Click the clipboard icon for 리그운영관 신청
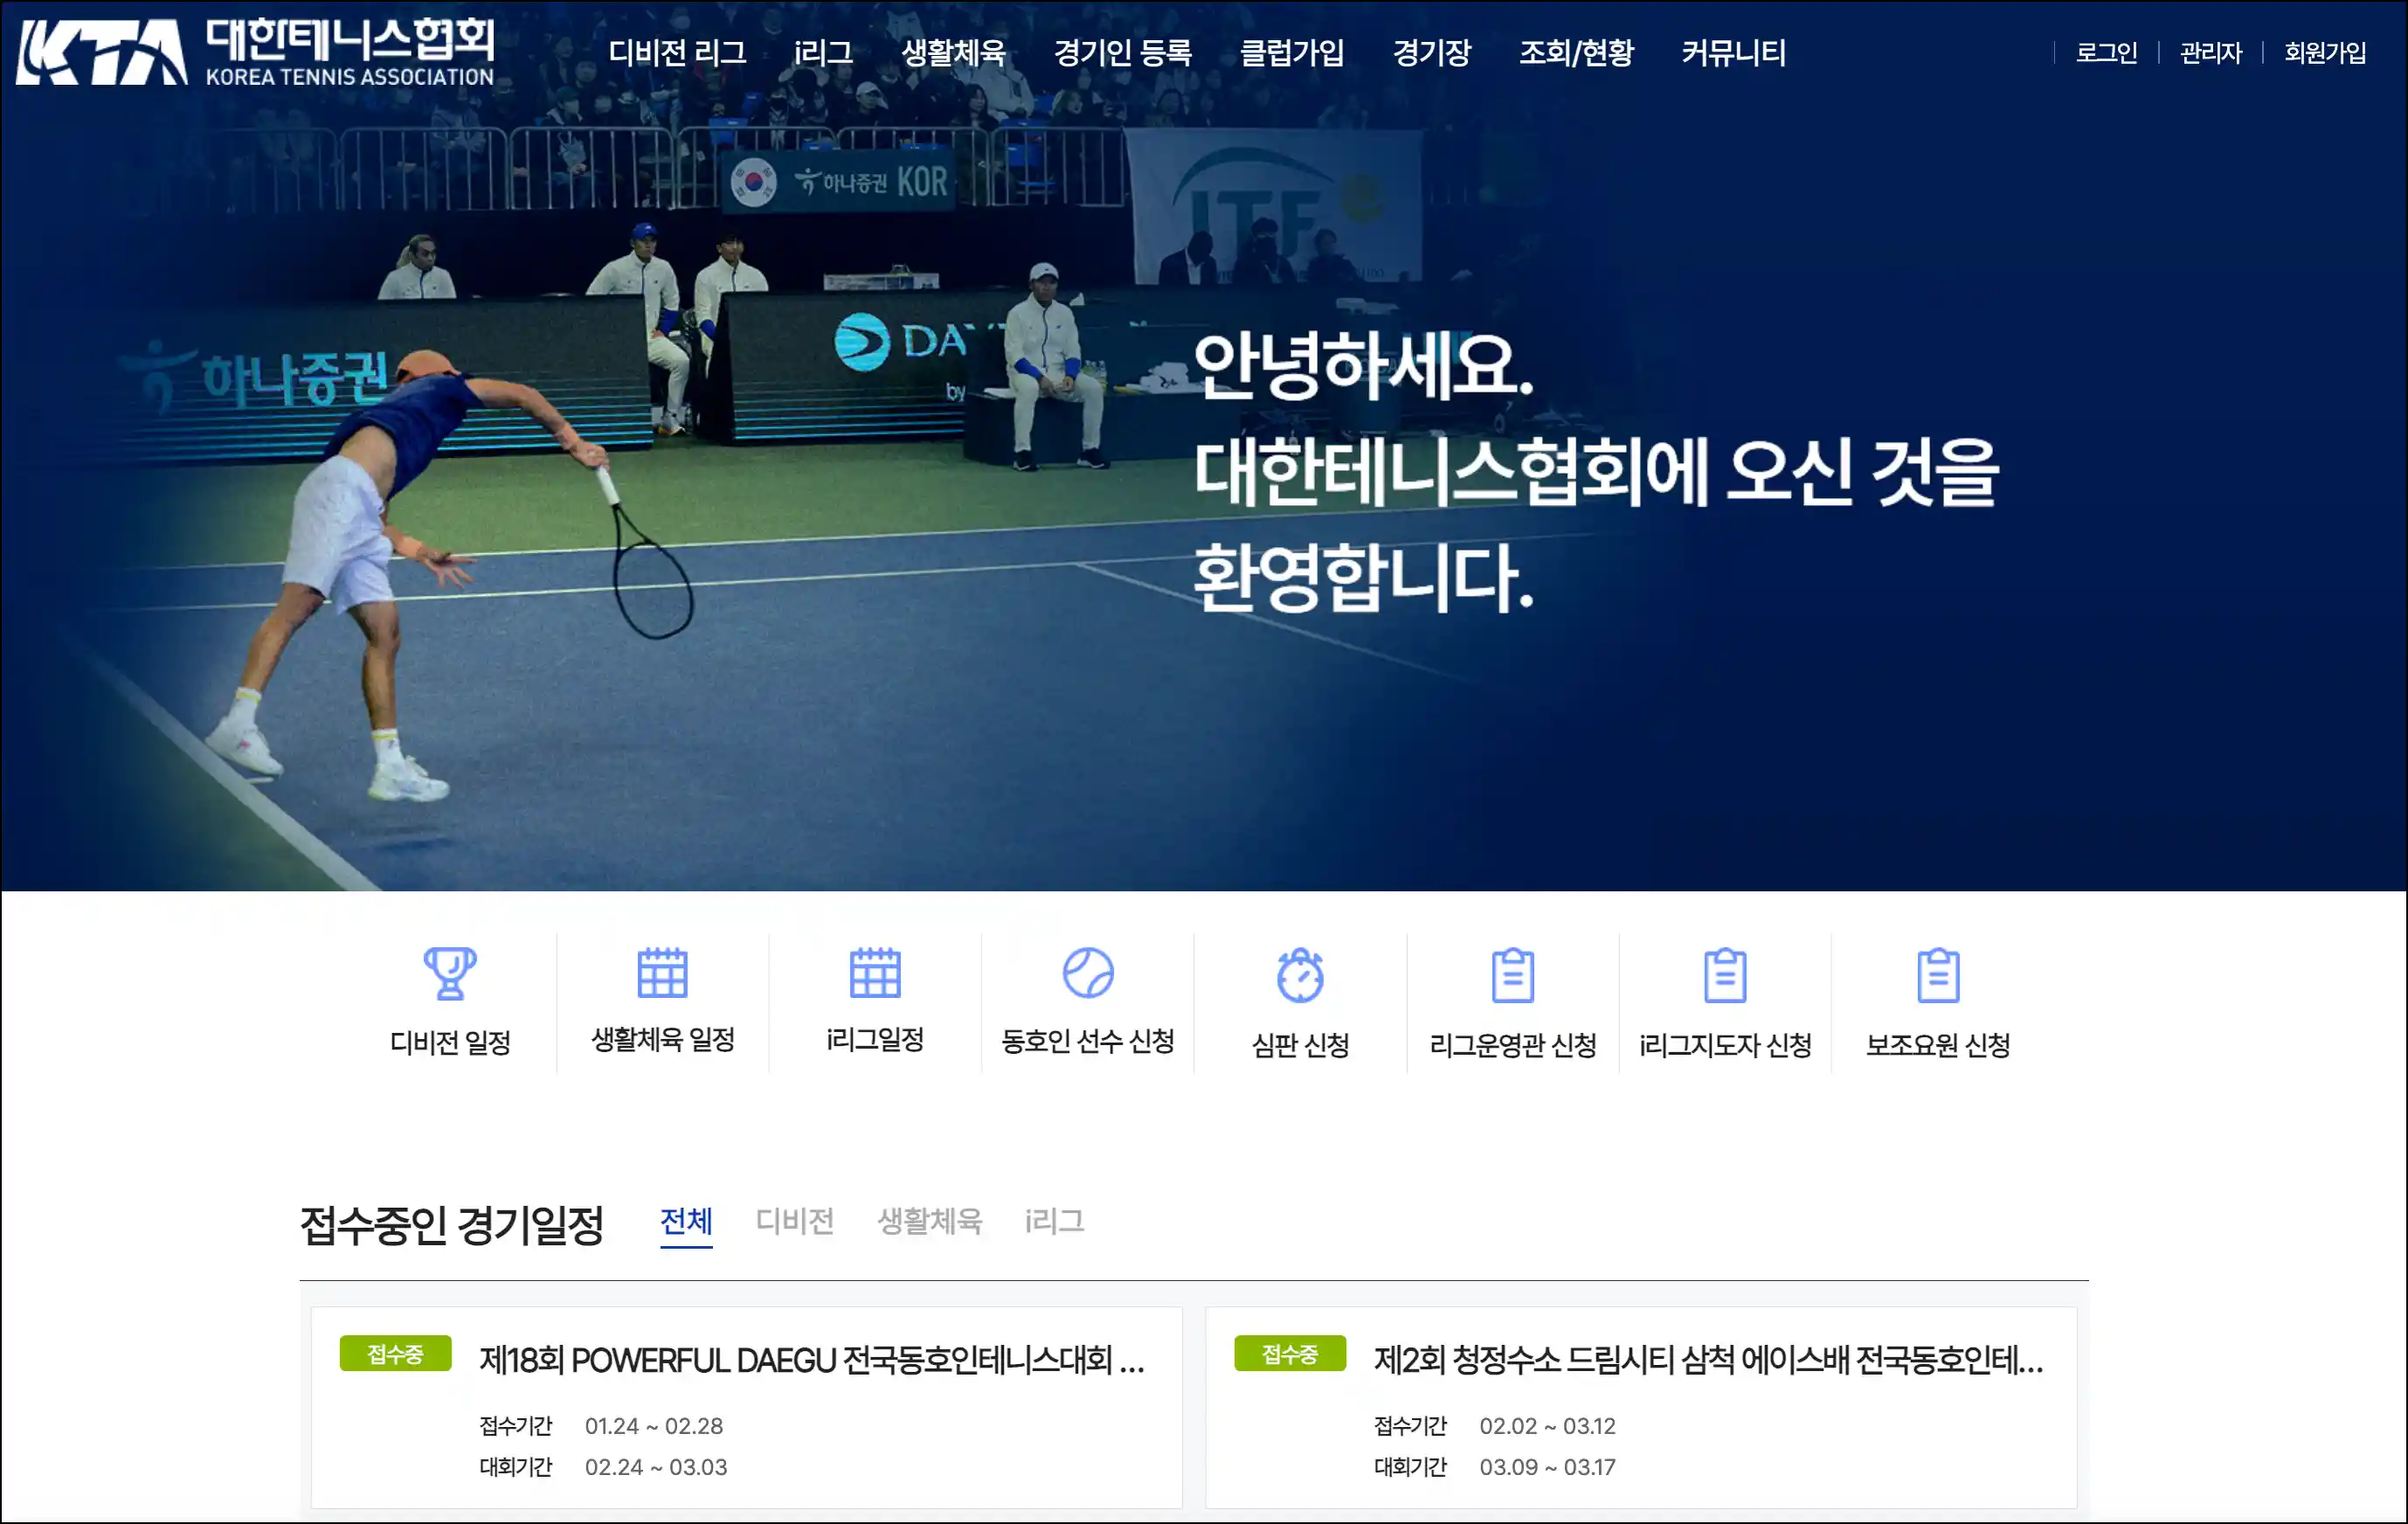Screen dimensions: 2408x1524 [1513, 975]
